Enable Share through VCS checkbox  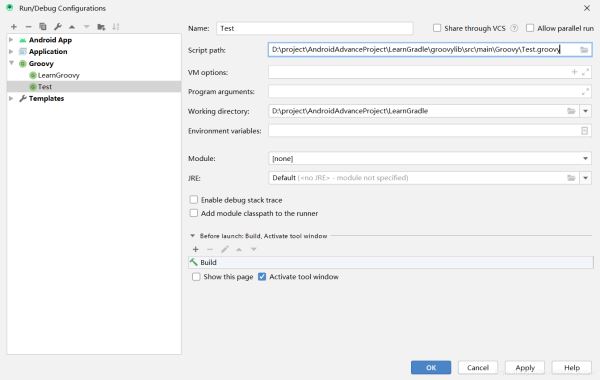[x=437, y=28]
